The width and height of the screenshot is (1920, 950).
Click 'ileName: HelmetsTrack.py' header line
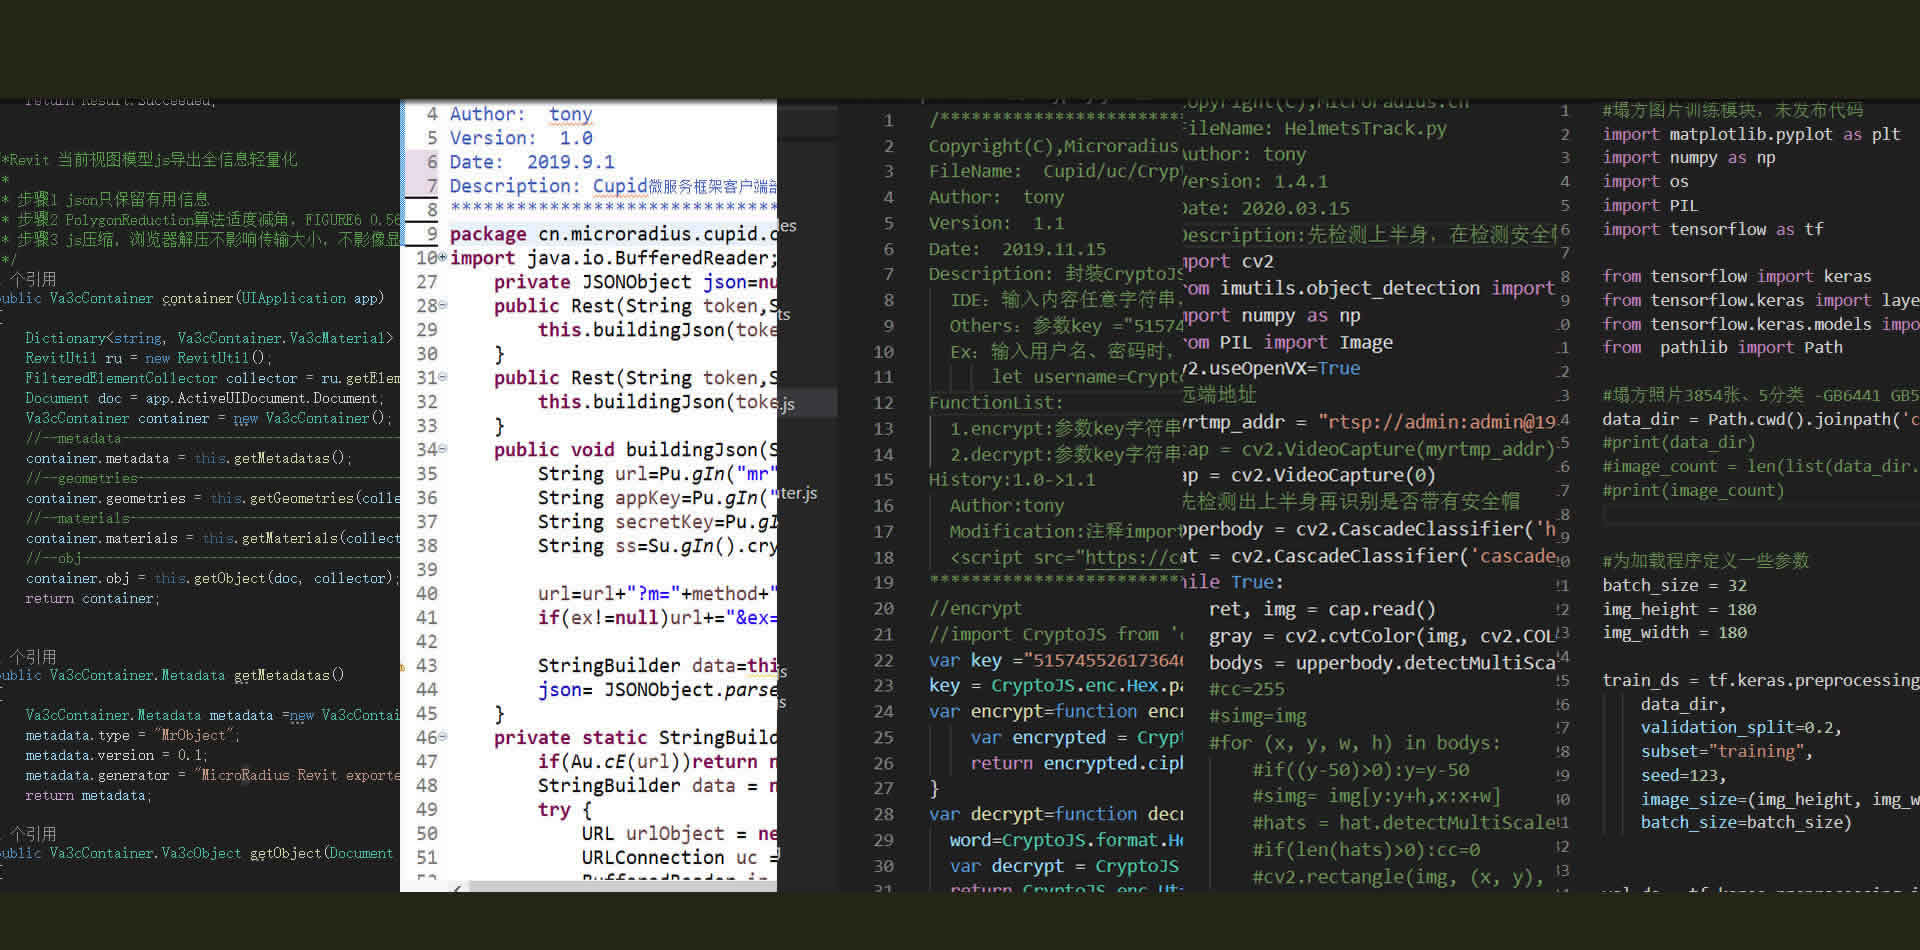(1314, 128)
